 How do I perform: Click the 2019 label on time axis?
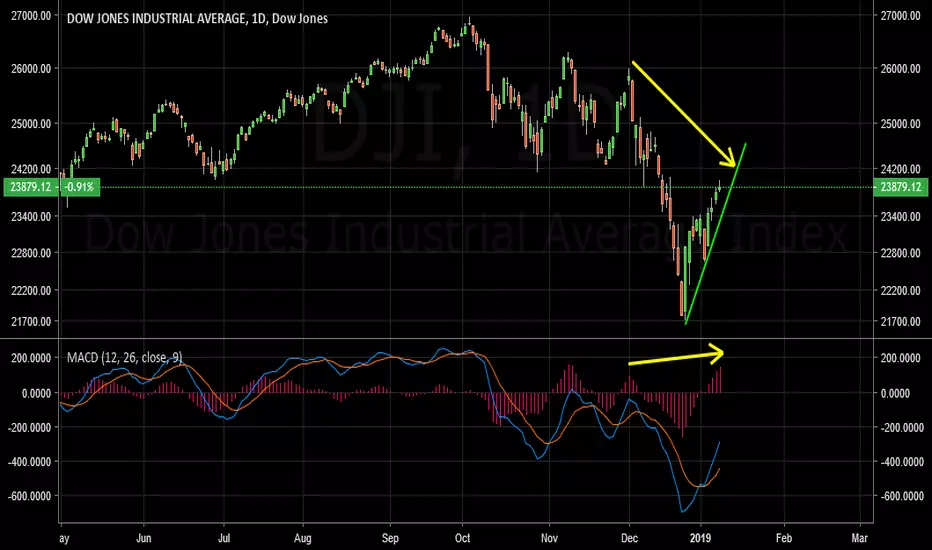tap(700, 538)
